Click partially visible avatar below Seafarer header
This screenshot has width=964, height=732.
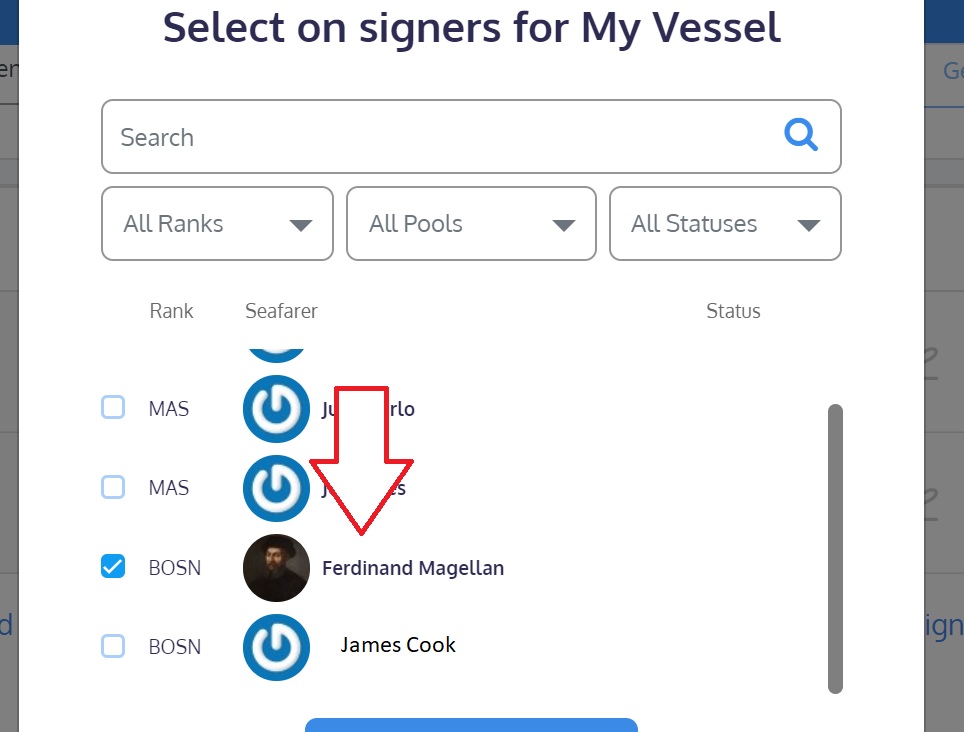pyautogui.click(x=277, y=351)
